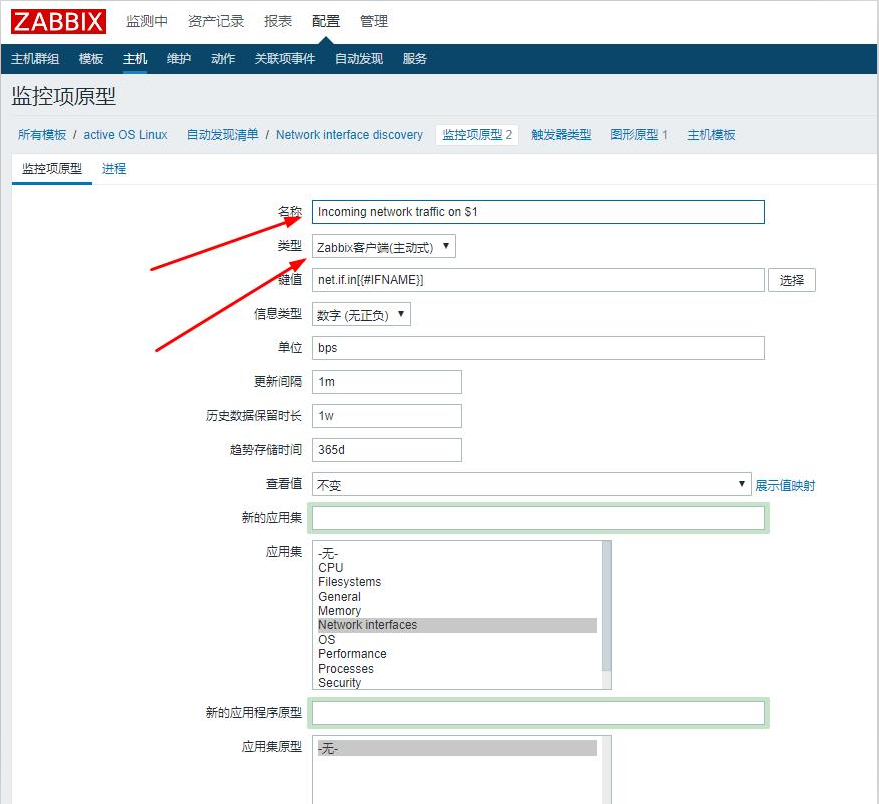The image size is (879, 804).
Task: Click the 新的应用程序原型 input field
Action: pyautogui.click(x=538, y=713)
